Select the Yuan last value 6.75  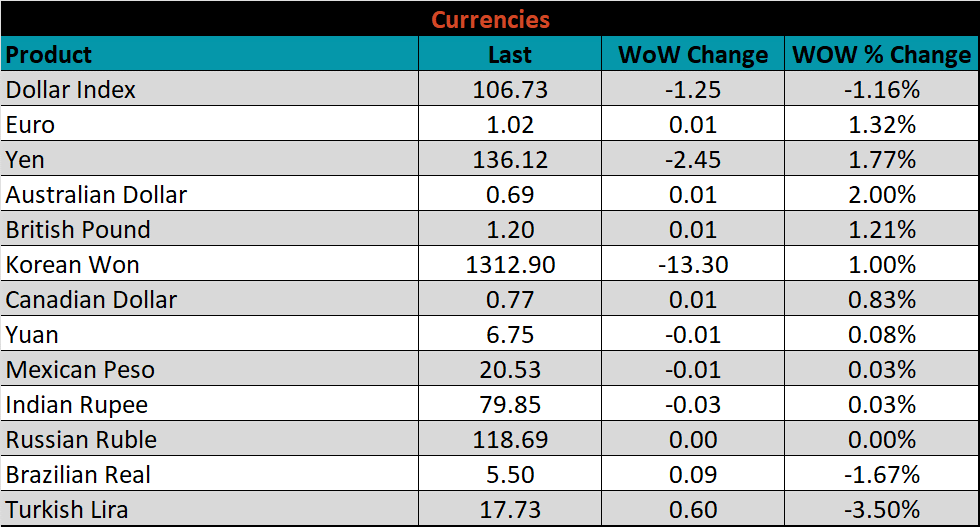[x=510, y=335]
